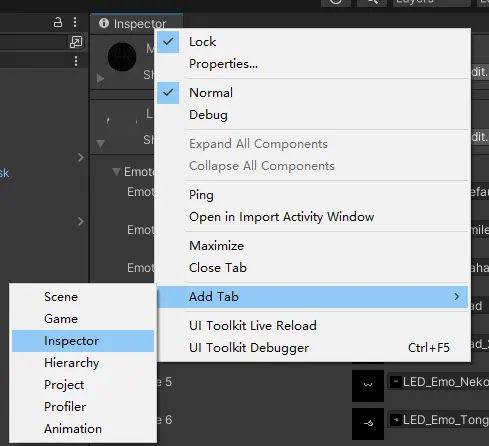
Task: Add a Project tab from submenu
Action: pos(83,385)
